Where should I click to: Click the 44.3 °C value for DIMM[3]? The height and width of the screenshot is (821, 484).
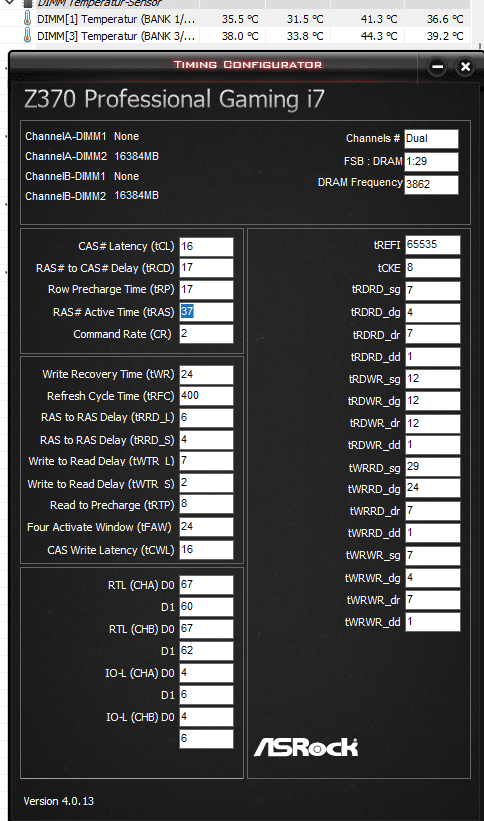(x=379, y=37)
